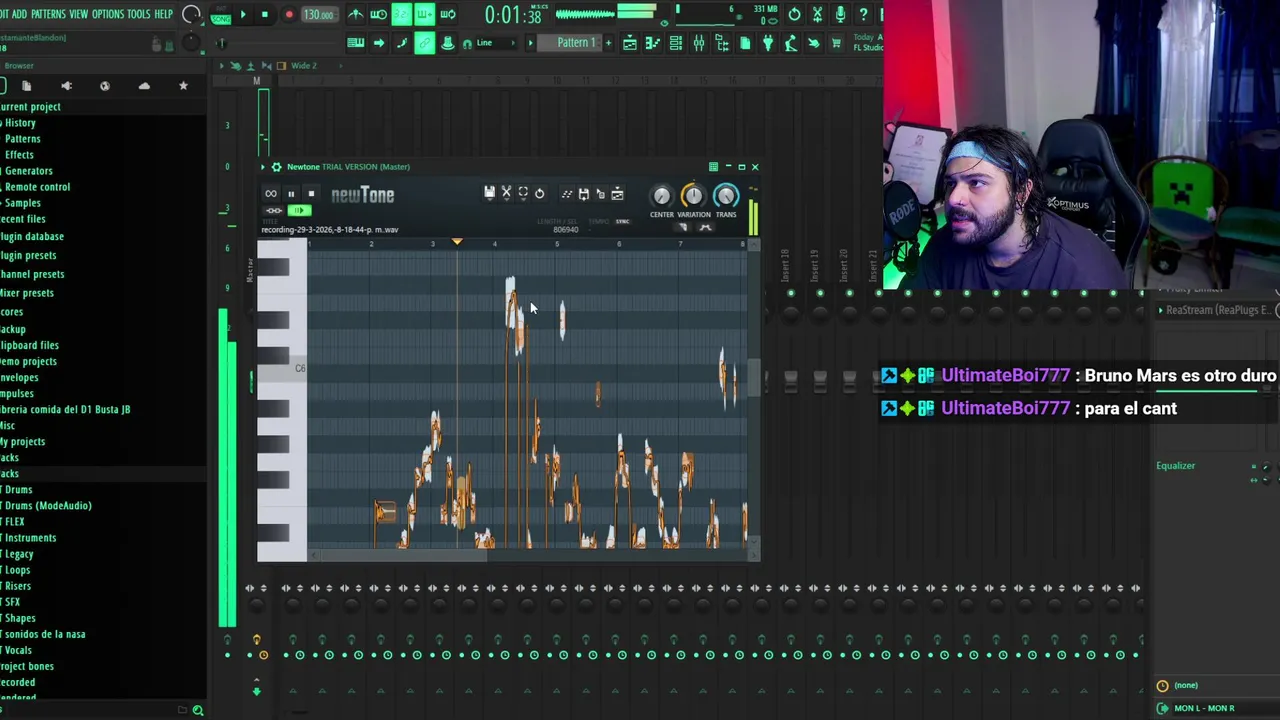Viewport: 1280px width, 720px height.
Task: Toggle the metronome in the top toolbar
Action: (x=355, y=14)
